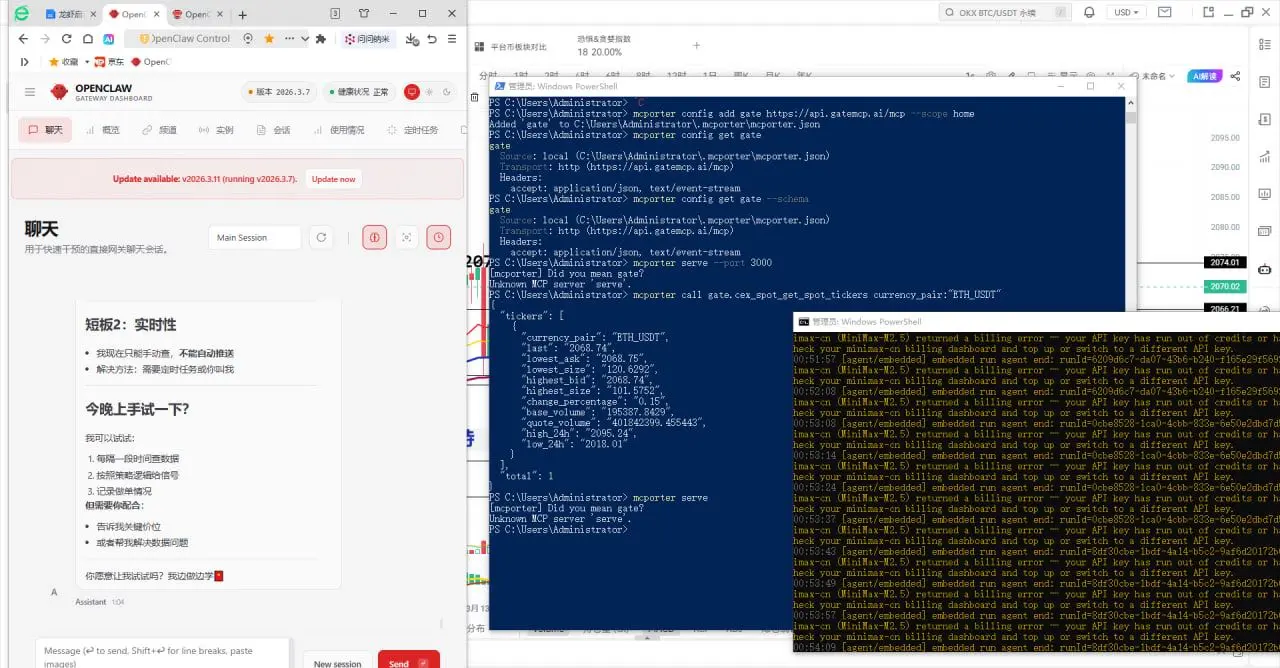This screenshot has height=668, width=1280.
Task: Focus the chat Message input field
Action: [x=163, y=653]
